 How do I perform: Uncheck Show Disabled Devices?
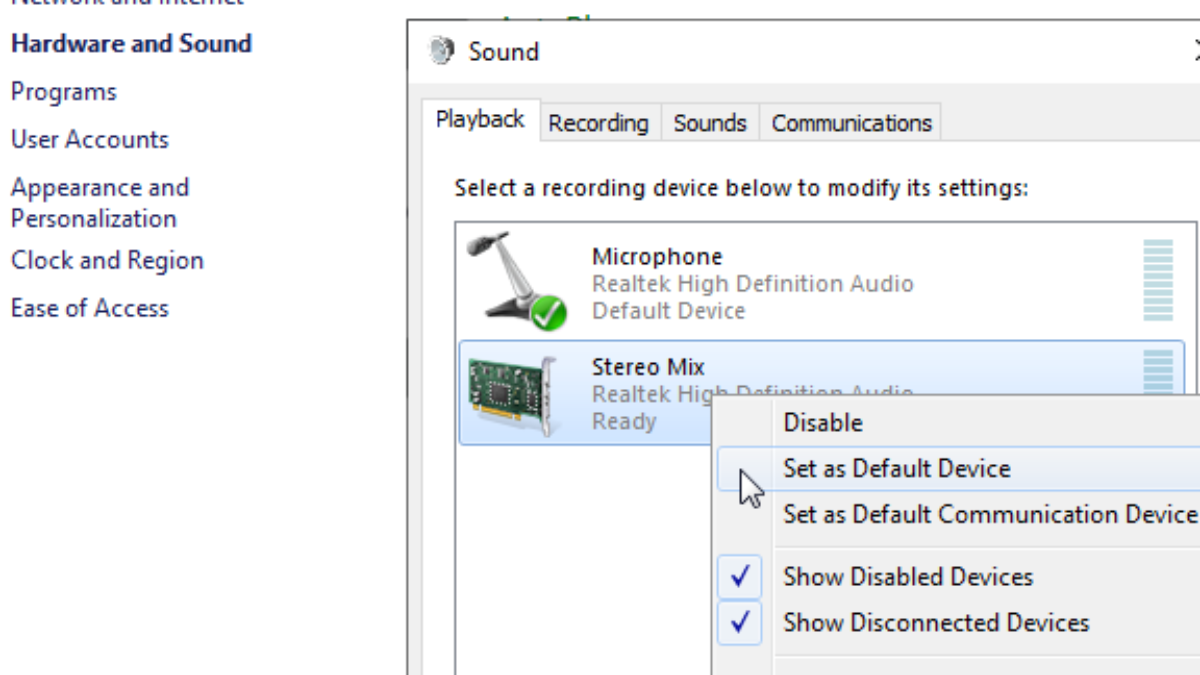point(740,577)
